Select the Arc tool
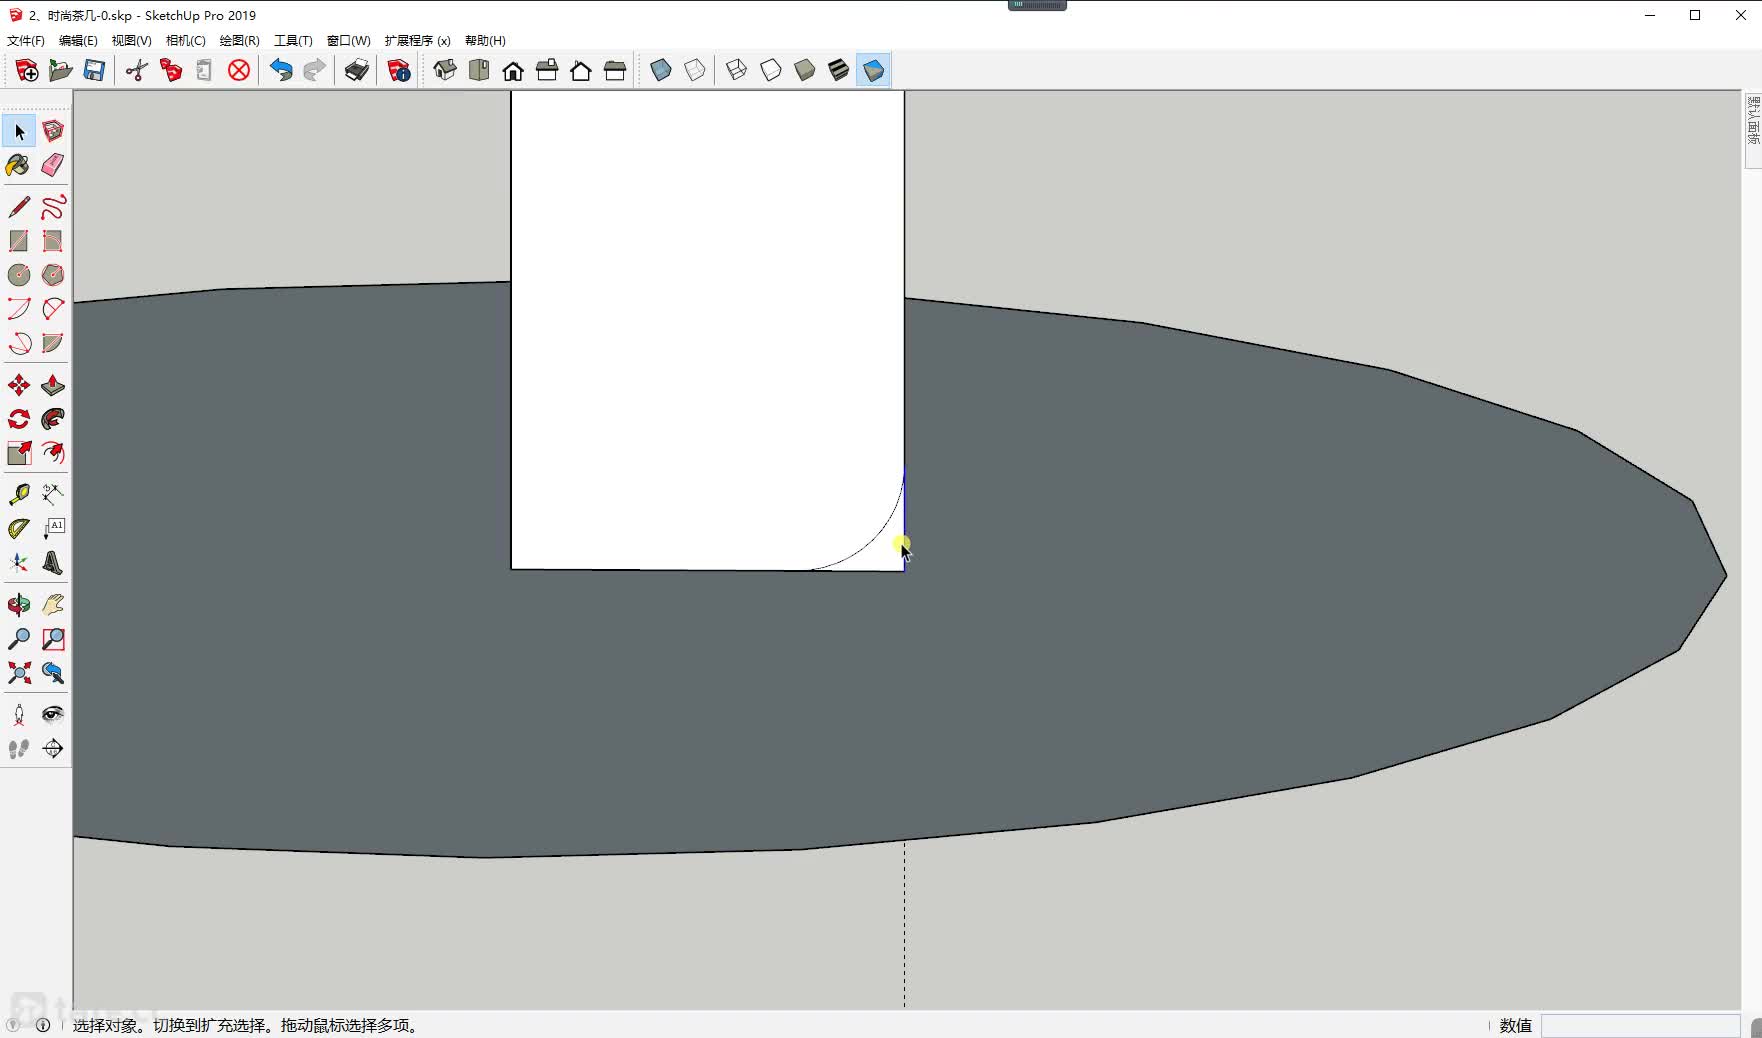This screenshot has width=1762, height=1038. (19, 309)
